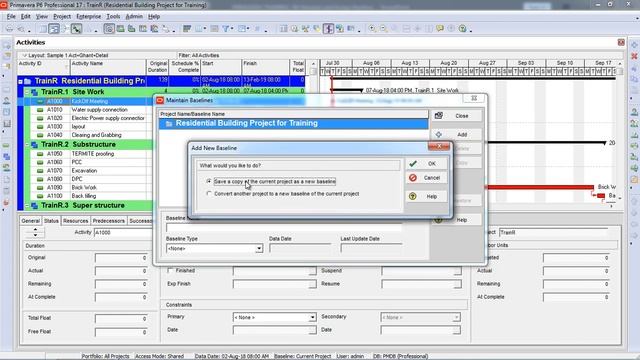Switch to Activity Network toolbar icon

65,29
